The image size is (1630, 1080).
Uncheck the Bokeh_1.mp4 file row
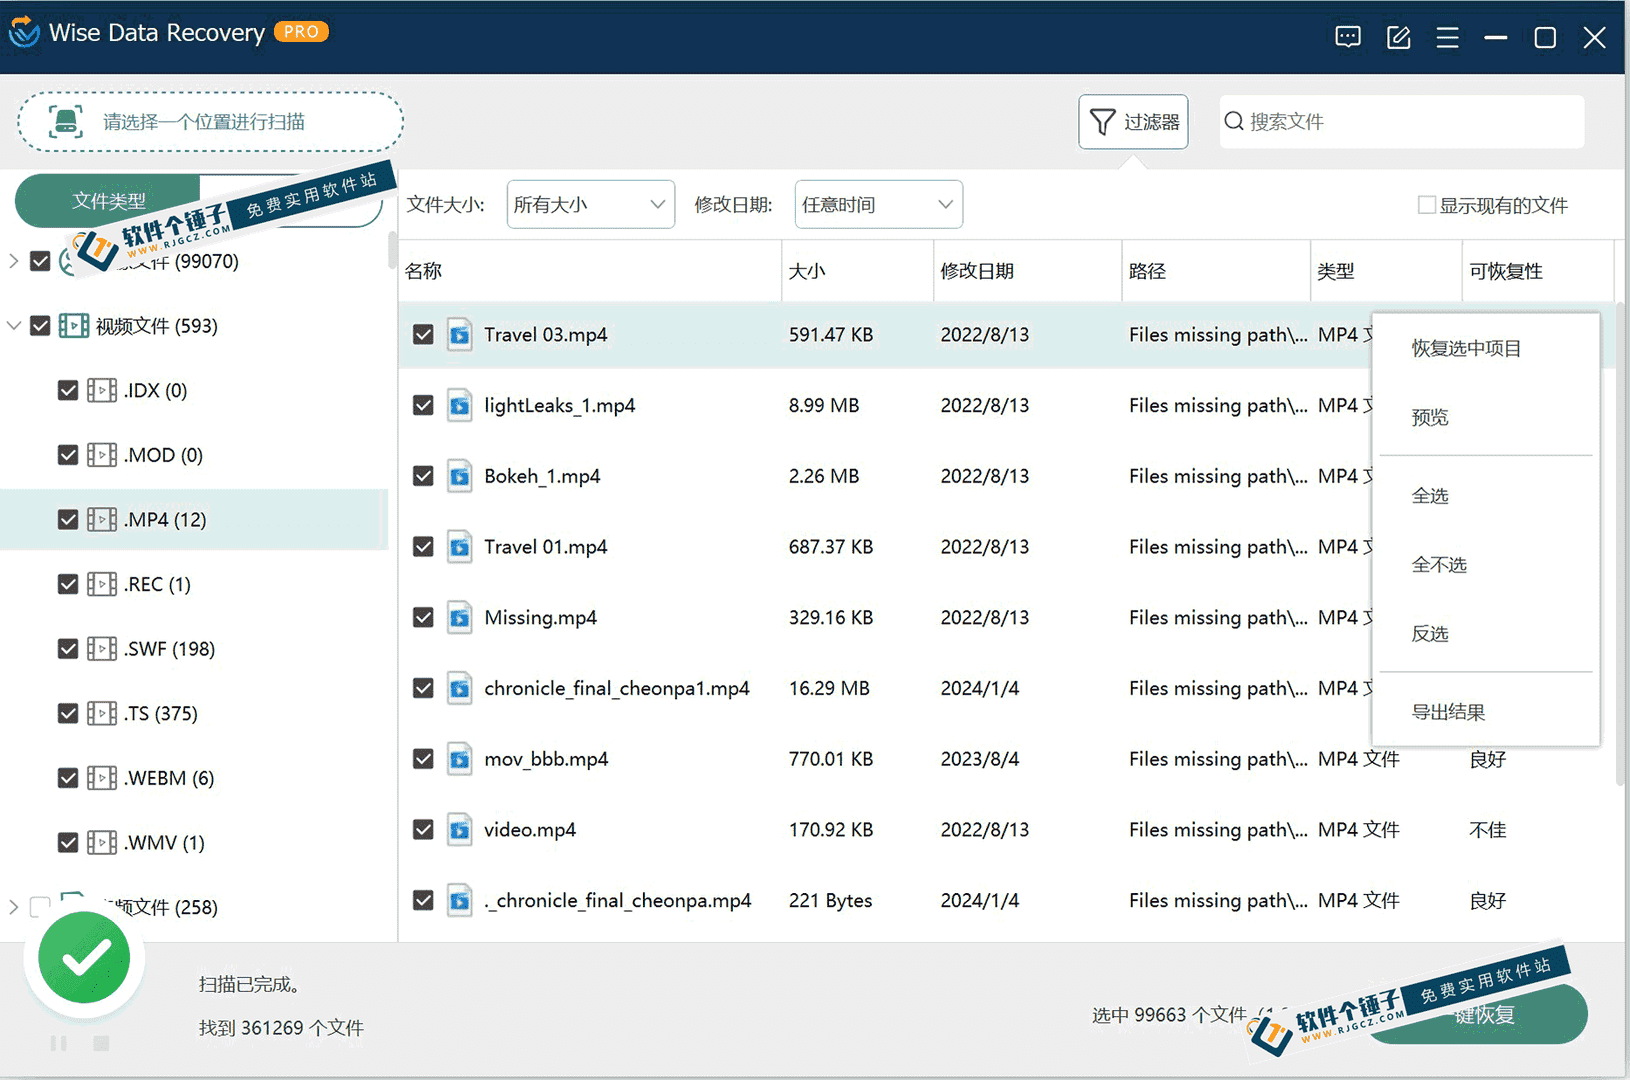click(423, 476)
